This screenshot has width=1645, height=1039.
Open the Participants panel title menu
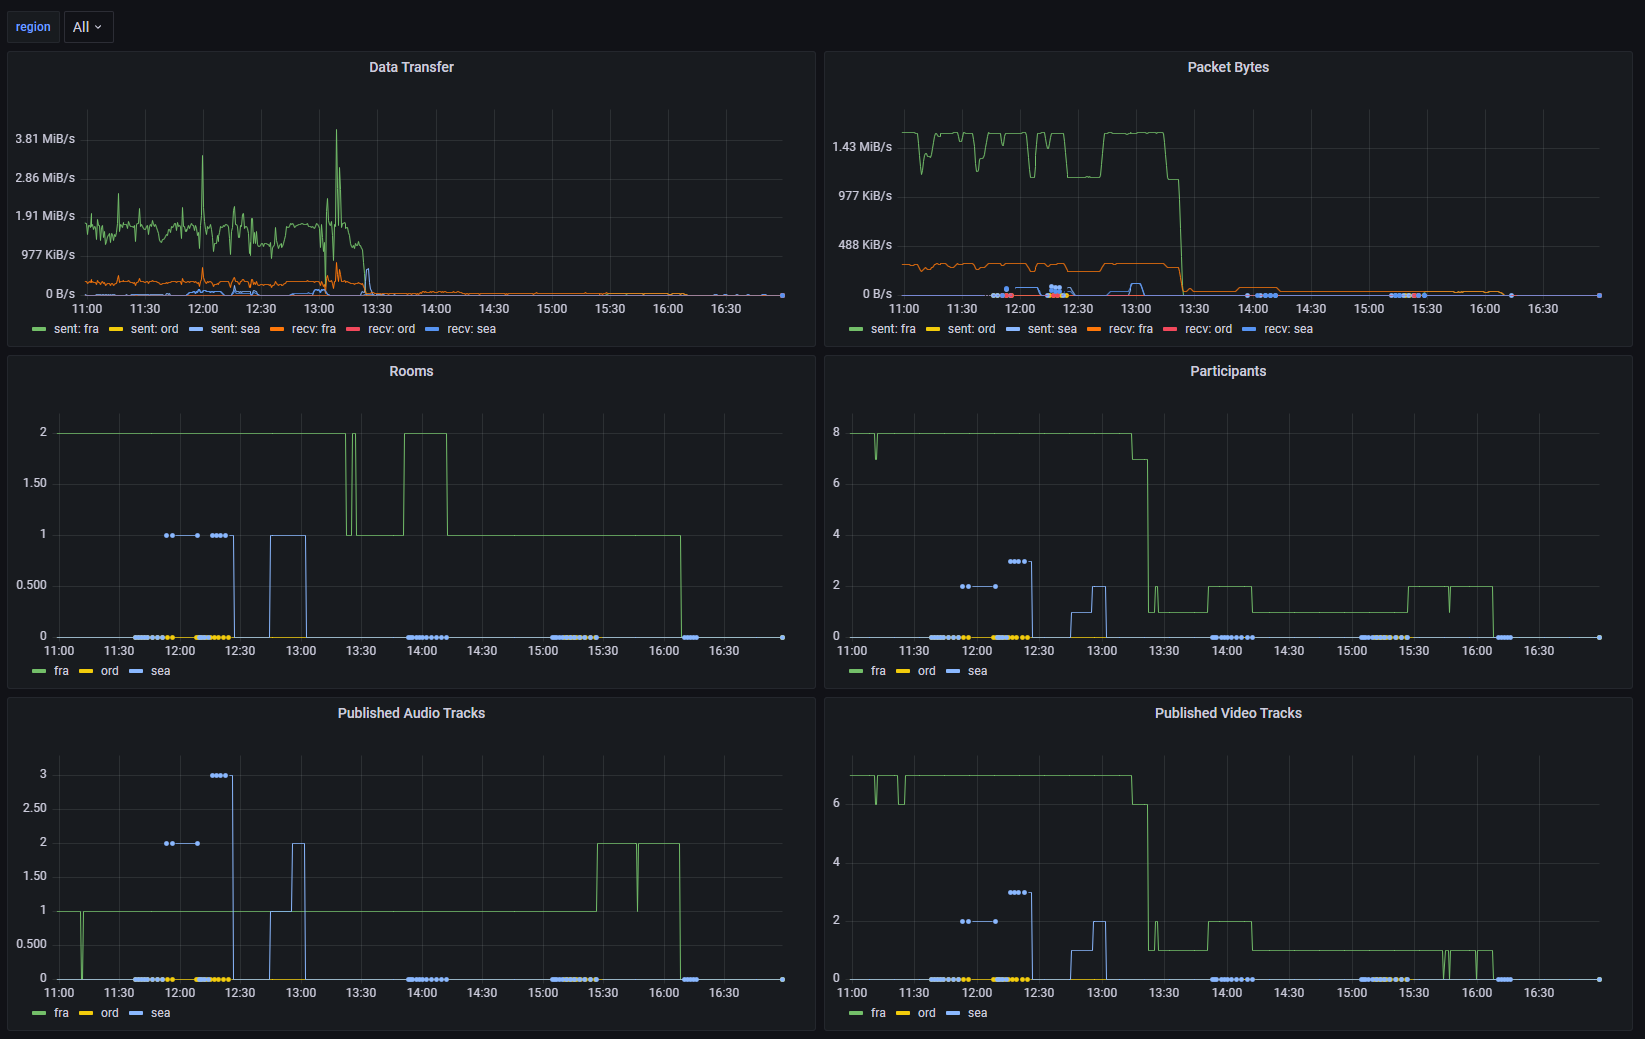tap(1228, 371)
